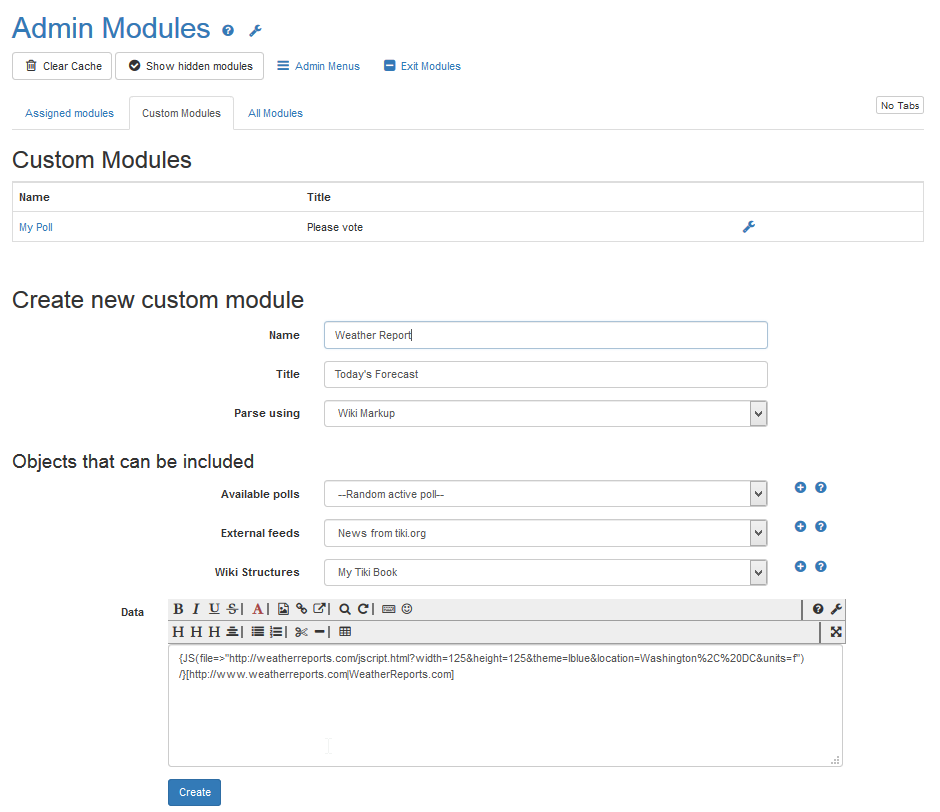The height and width of the screenshot is (812, 940).
Task: Open the smiley emoticon picker
Action: pos(407,609)
